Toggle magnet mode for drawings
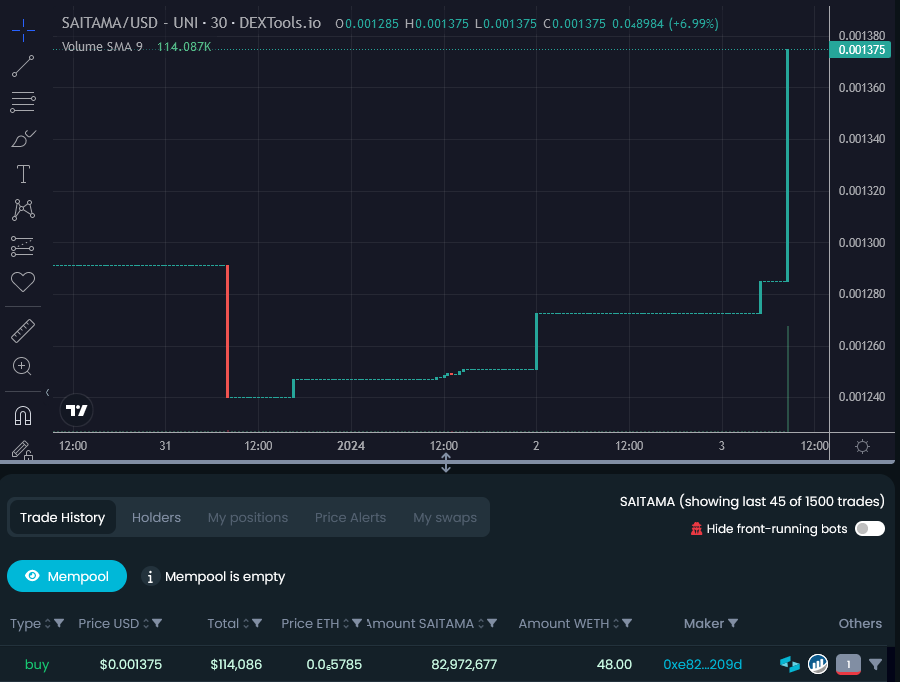900x682 pixels. (23, 415)
